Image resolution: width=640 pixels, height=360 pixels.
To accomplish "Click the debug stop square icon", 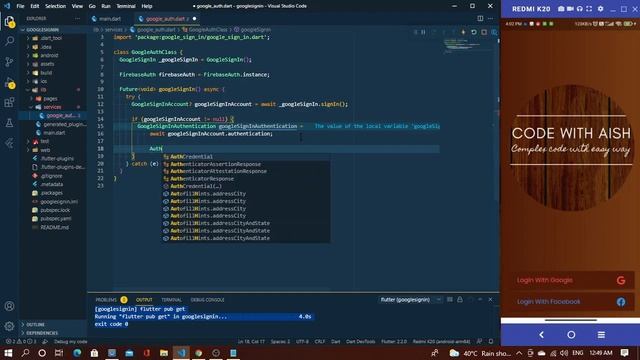I will pyautogui.click(x=484, y=32).
